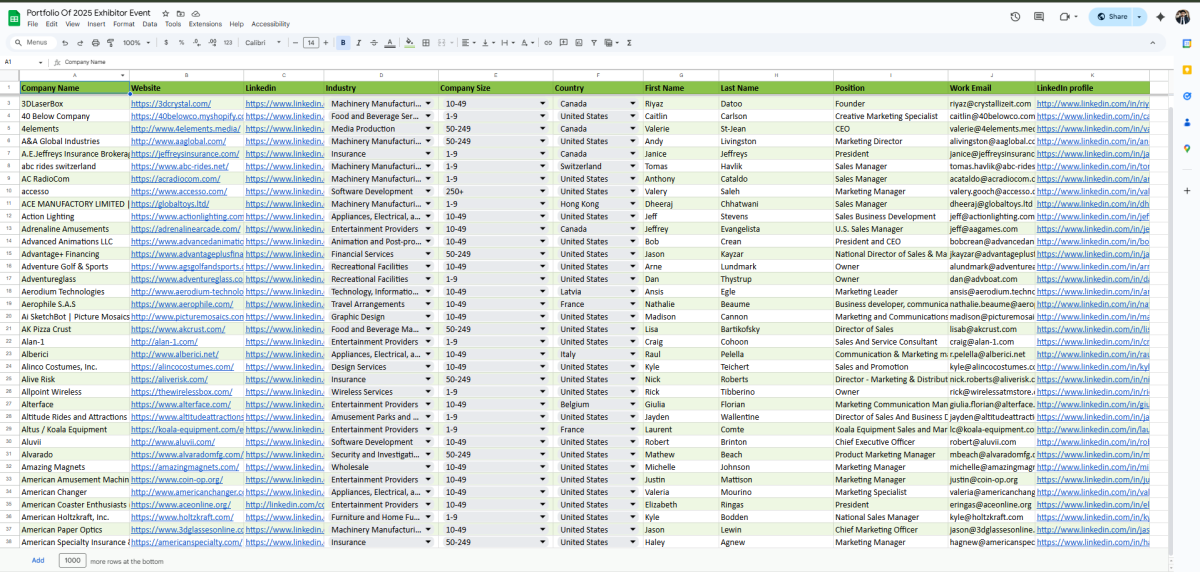Open the Calibri font dropdown
1200x572 pixels.
tap(263, 43)
